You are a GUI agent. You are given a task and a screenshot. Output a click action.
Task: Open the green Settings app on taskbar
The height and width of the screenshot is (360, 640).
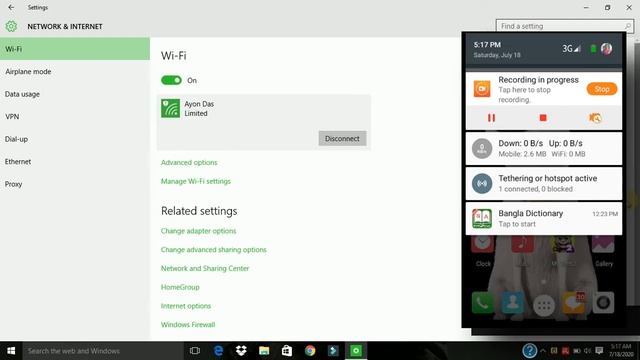click(x=356, y=351)
